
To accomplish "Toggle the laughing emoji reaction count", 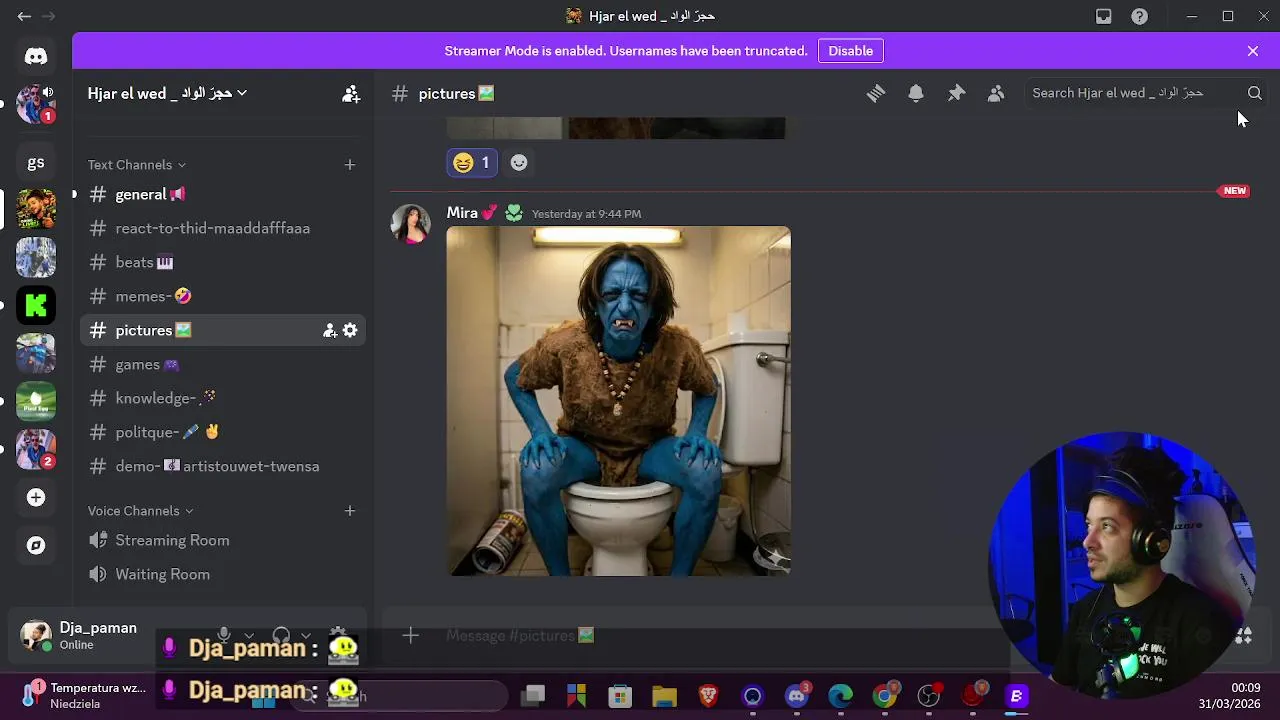I will click(x=472, y=162).
